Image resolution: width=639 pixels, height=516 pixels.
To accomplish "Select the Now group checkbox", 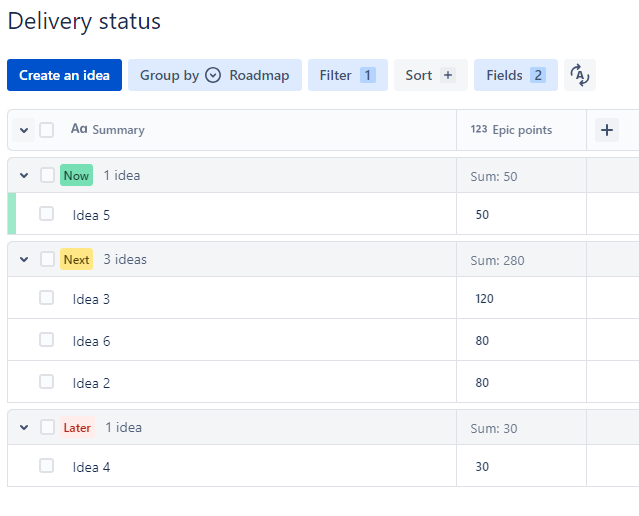I will [47, 175].
